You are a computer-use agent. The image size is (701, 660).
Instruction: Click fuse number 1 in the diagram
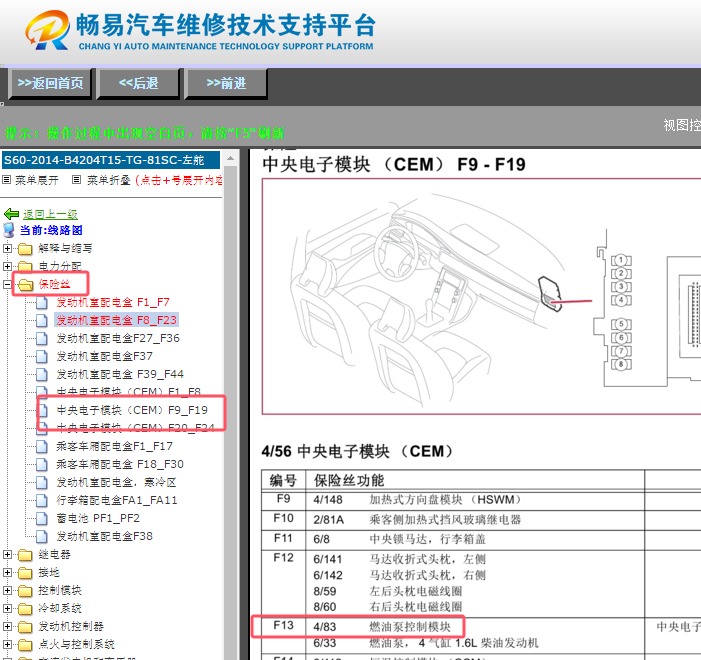(621, 260)
